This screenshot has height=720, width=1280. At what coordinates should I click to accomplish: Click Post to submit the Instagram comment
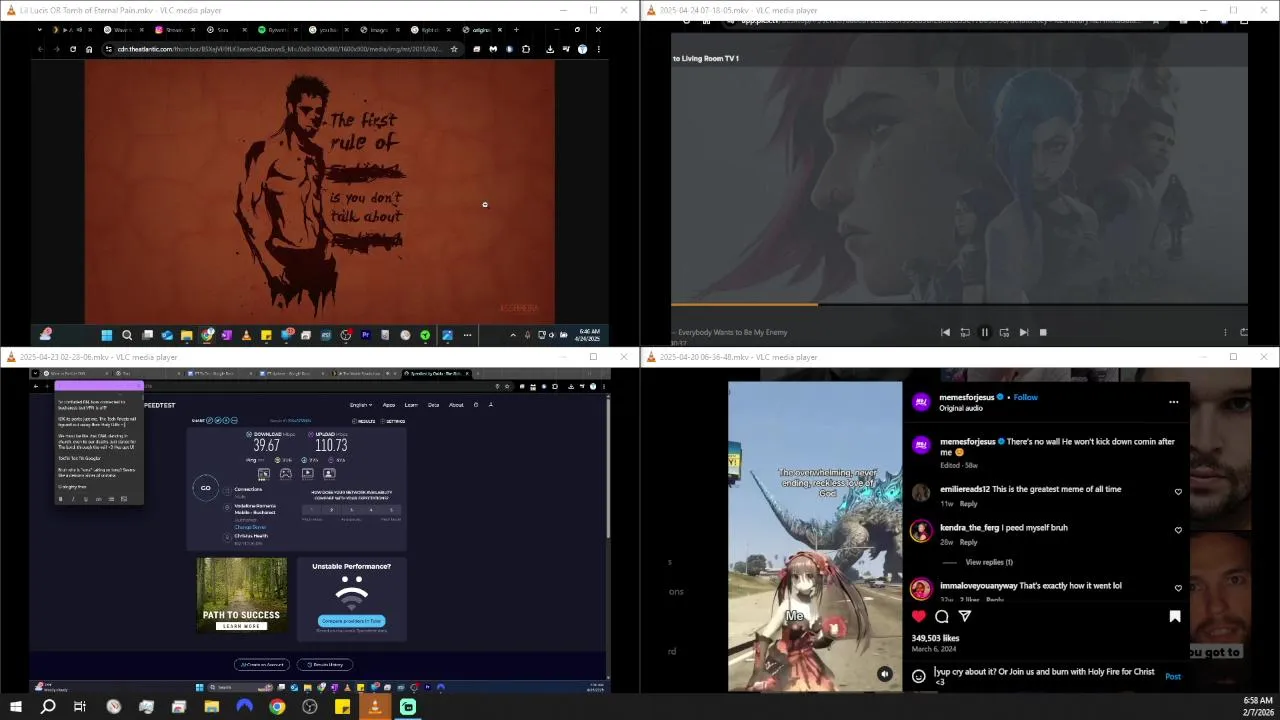click(x=1173, y=677)
